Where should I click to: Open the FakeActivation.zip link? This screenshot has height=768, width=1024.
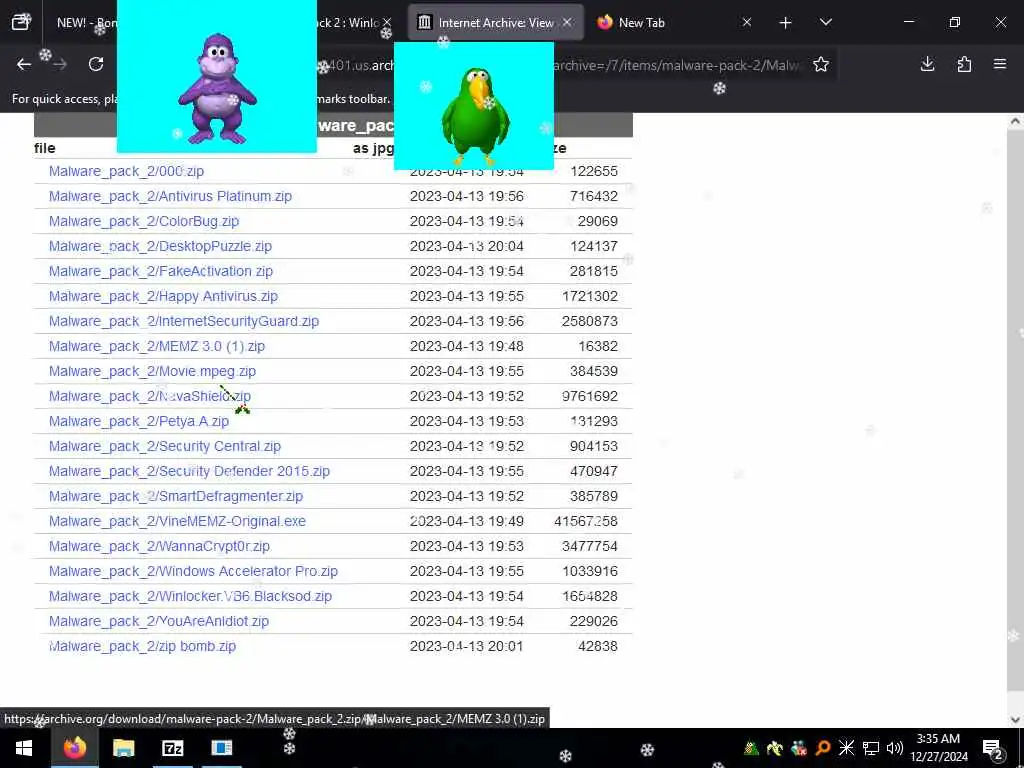(x=161, y=271)
